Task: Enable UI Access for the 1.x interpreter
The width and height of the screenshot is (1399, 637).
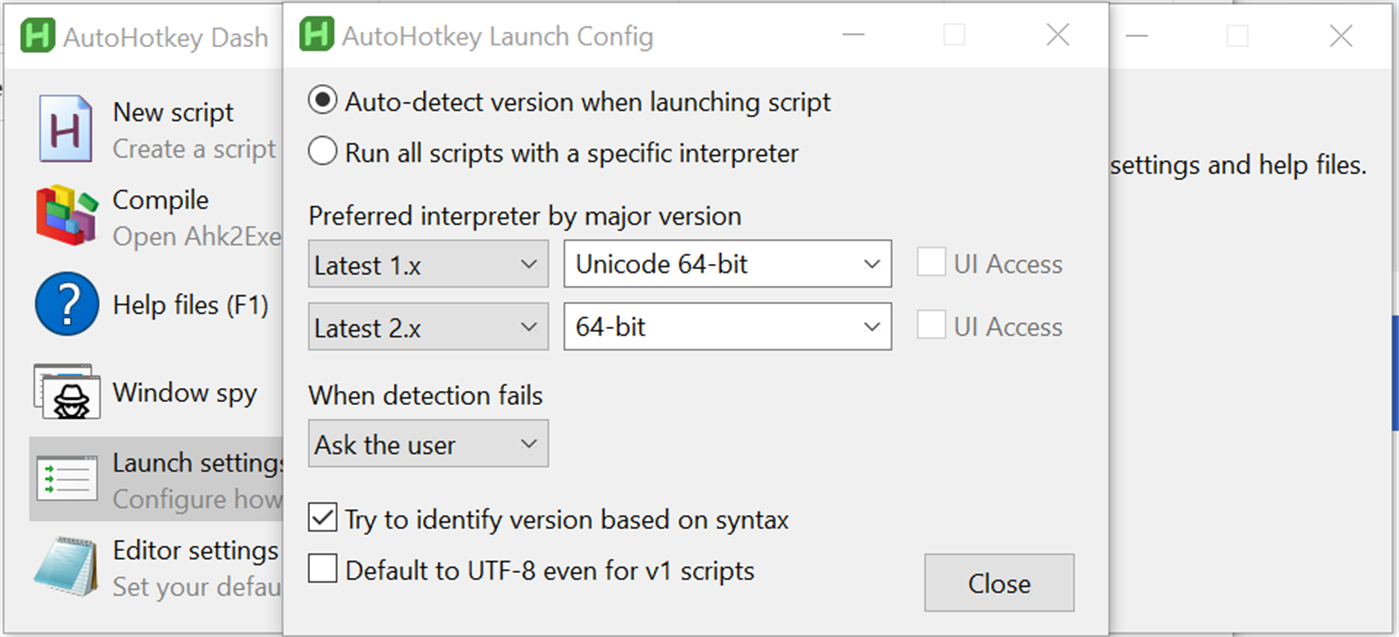Action: pos(932,262)
